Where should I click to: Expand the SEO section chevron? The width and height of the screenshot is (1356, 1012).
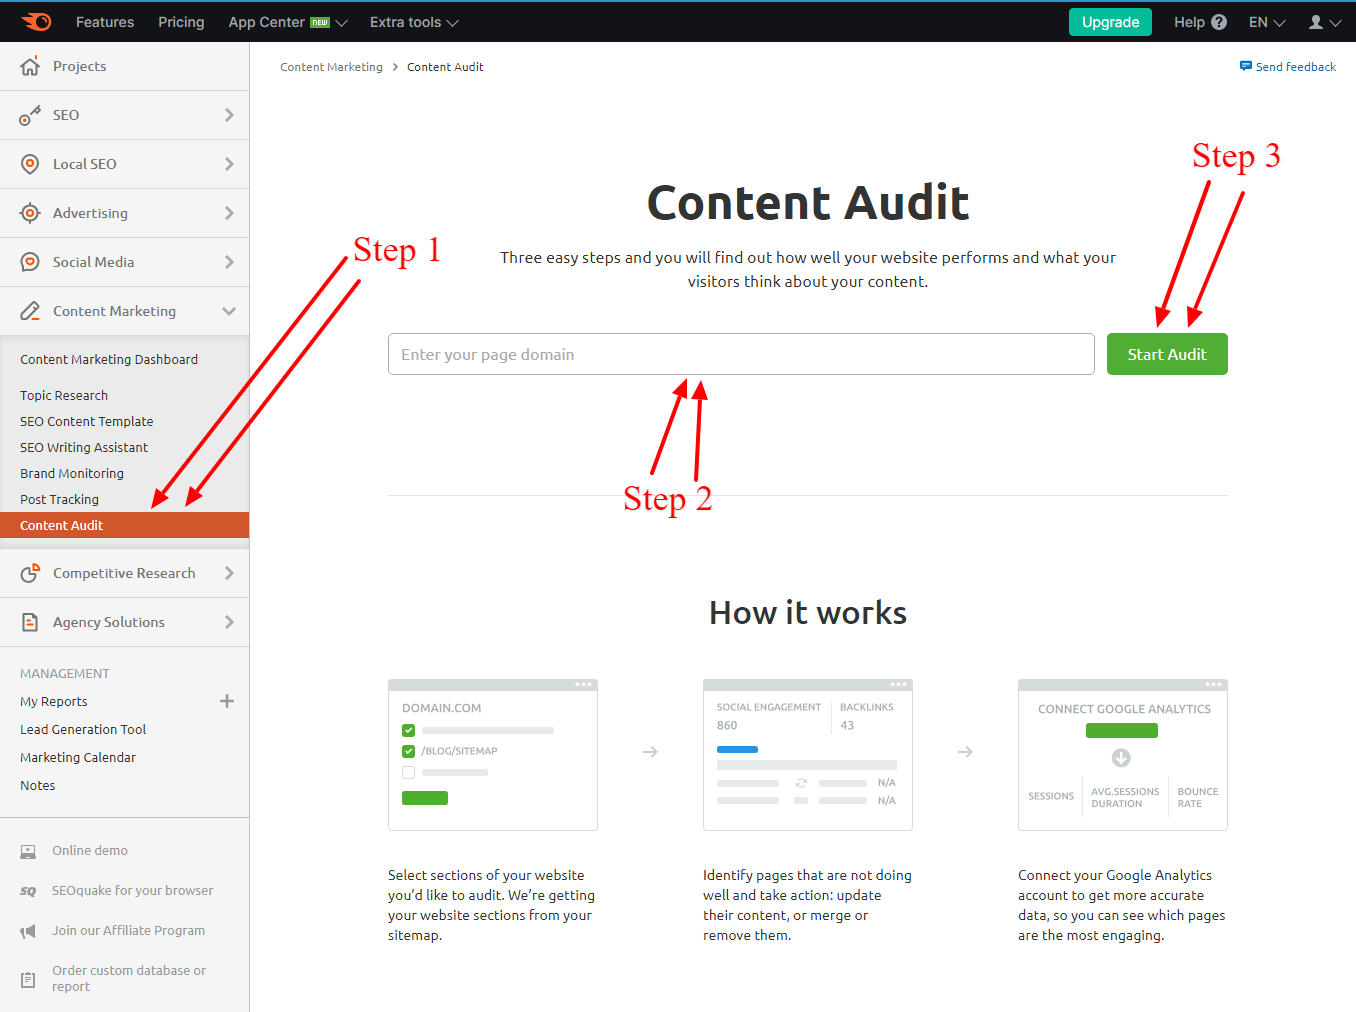click(229, 115)
